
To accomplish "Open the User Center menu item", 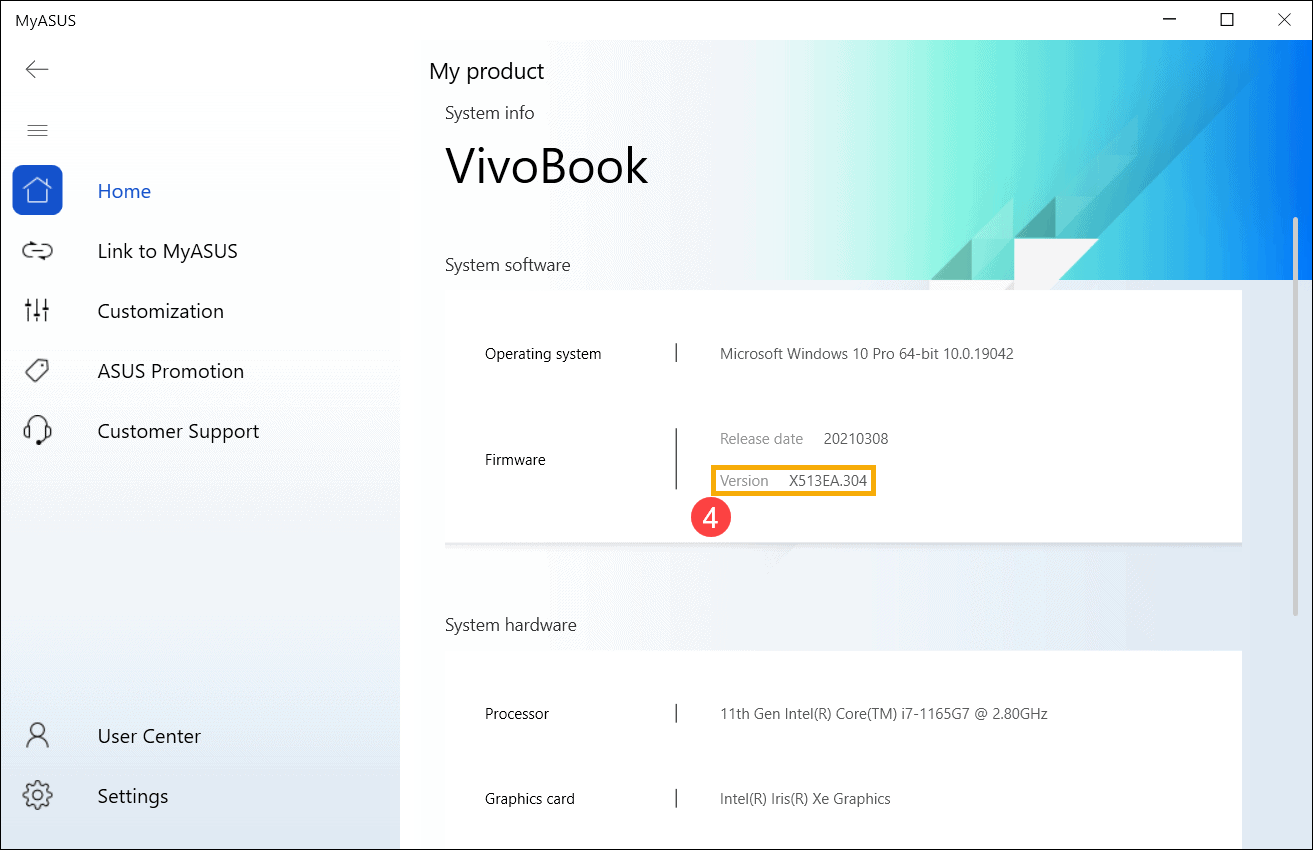I will point(149,736).
